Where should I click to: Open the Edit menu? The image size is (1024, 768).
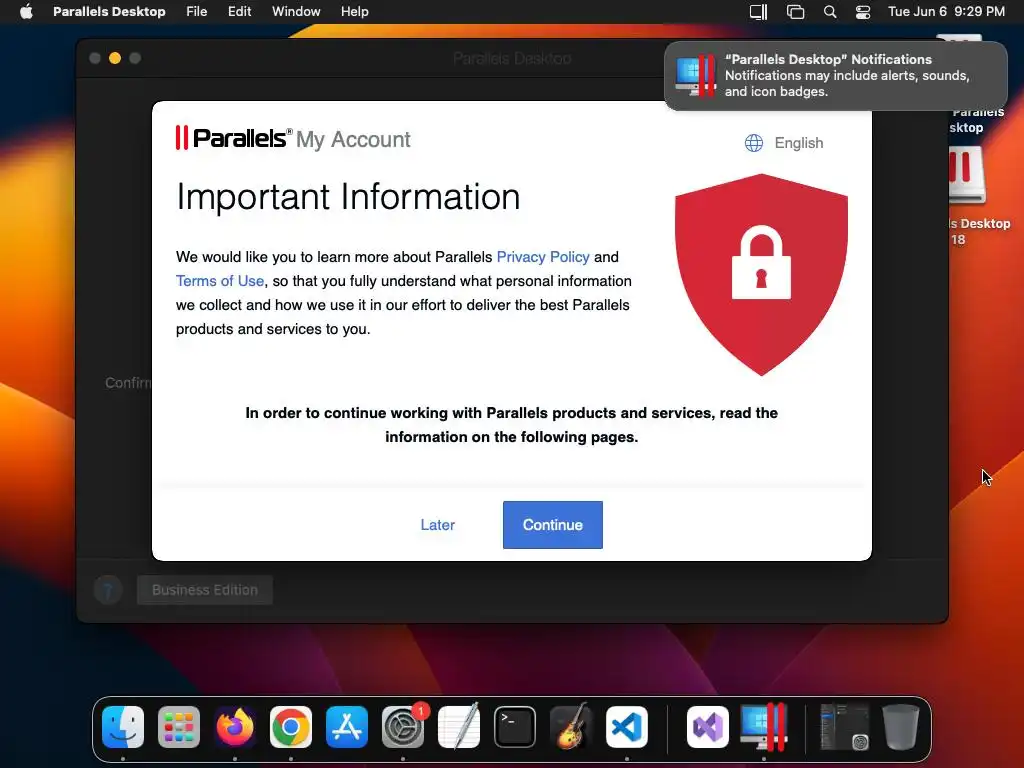click(x=239, y=12)
